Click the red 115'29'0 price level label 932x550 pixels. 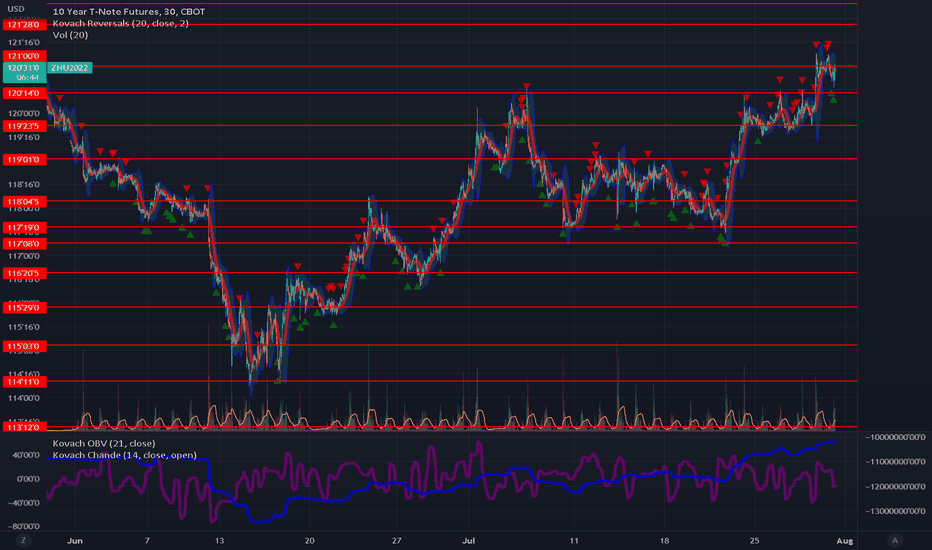point(24,307)
